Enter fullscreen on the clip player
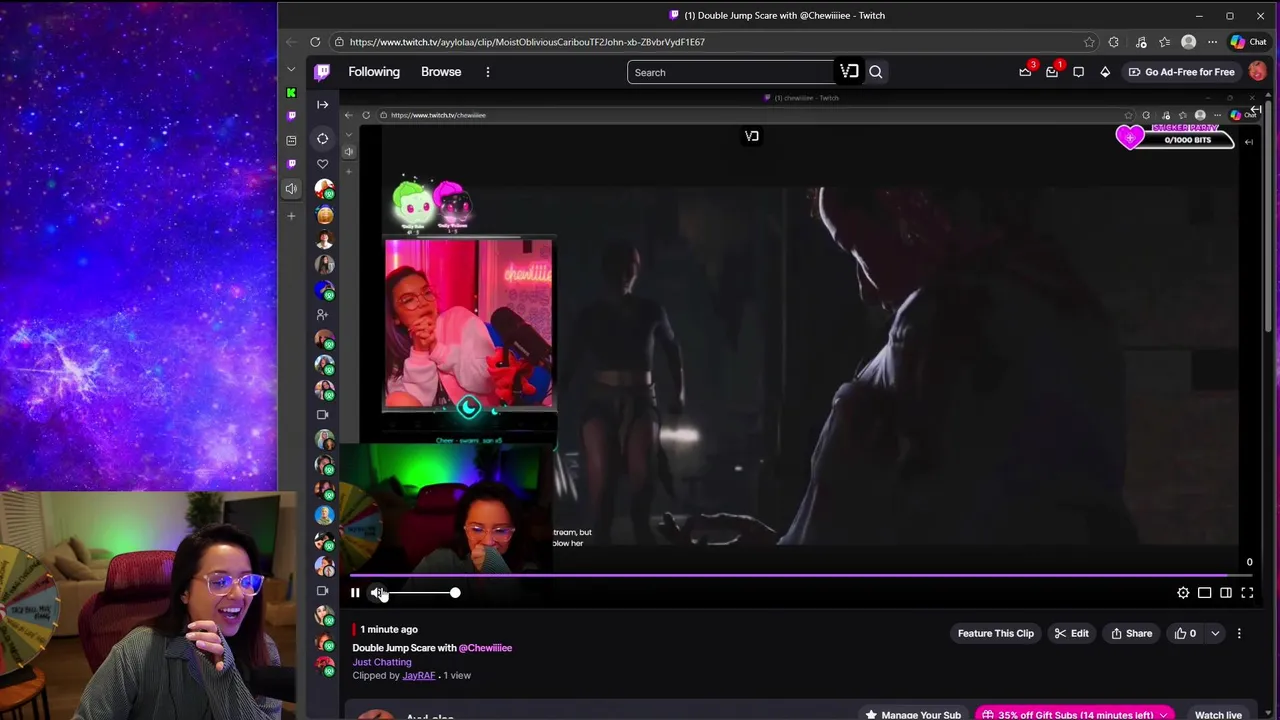 click(x=1247, y=593)
